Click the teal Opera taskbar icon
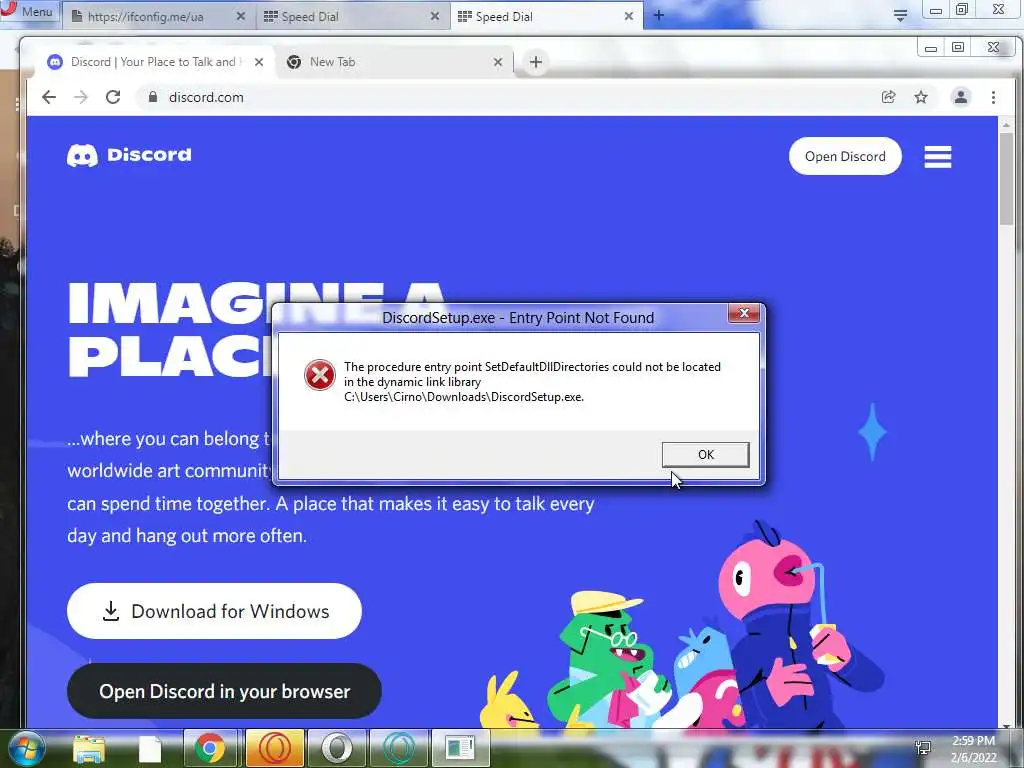1024x768 pixels. point(399,748)
